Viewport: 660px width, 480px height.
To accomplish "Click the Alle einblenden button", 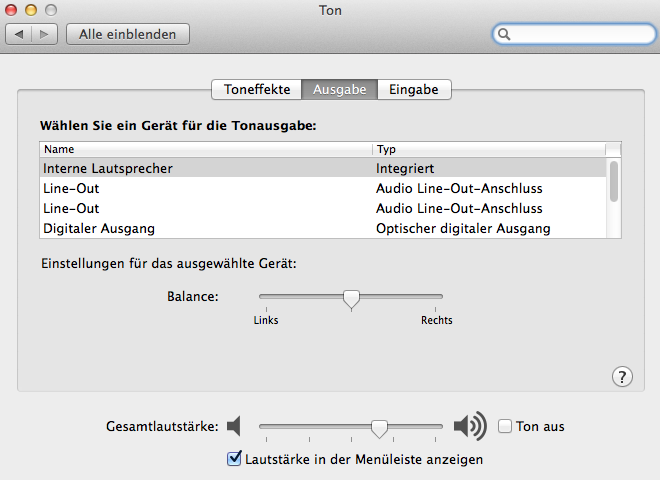I will pyautogui.click(x=128, y=34).
